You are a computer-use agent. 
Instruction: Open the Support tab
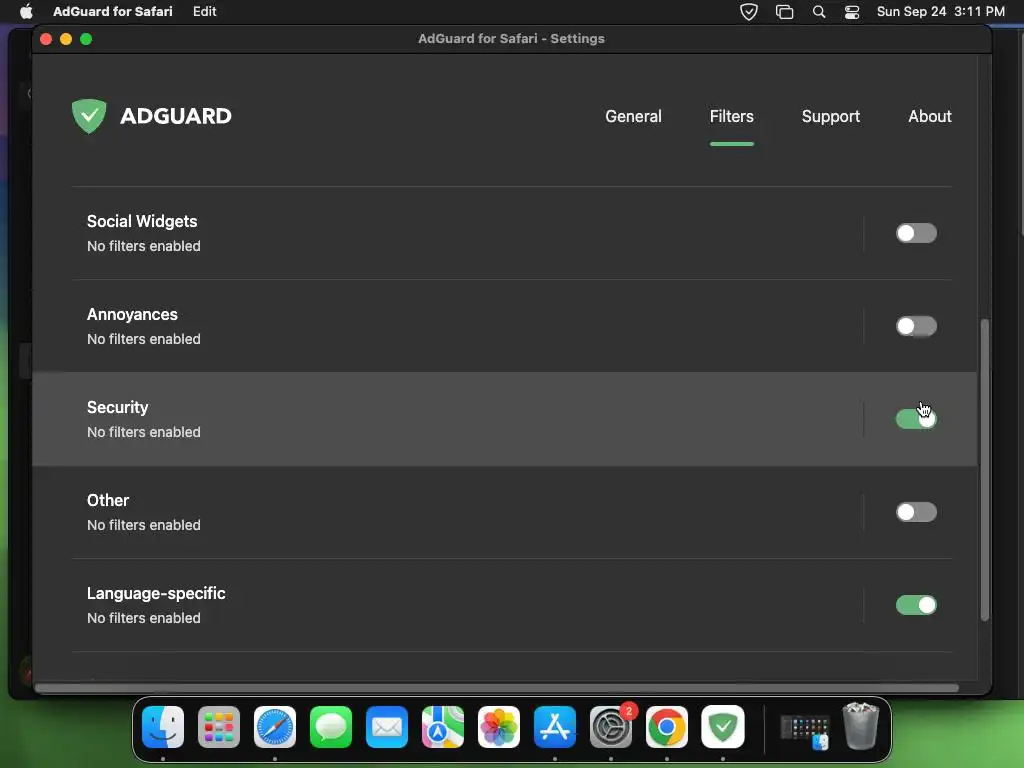tap(831, 116)
